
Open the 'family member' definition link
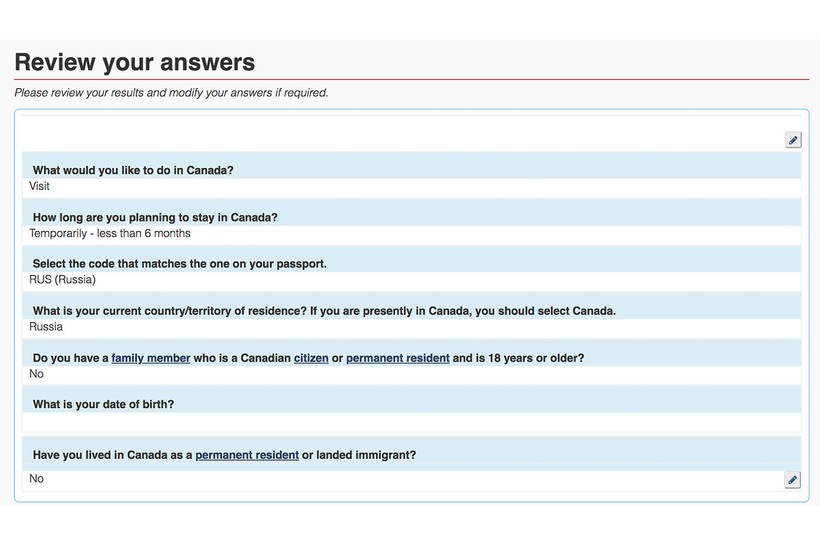tap(151, 358)
